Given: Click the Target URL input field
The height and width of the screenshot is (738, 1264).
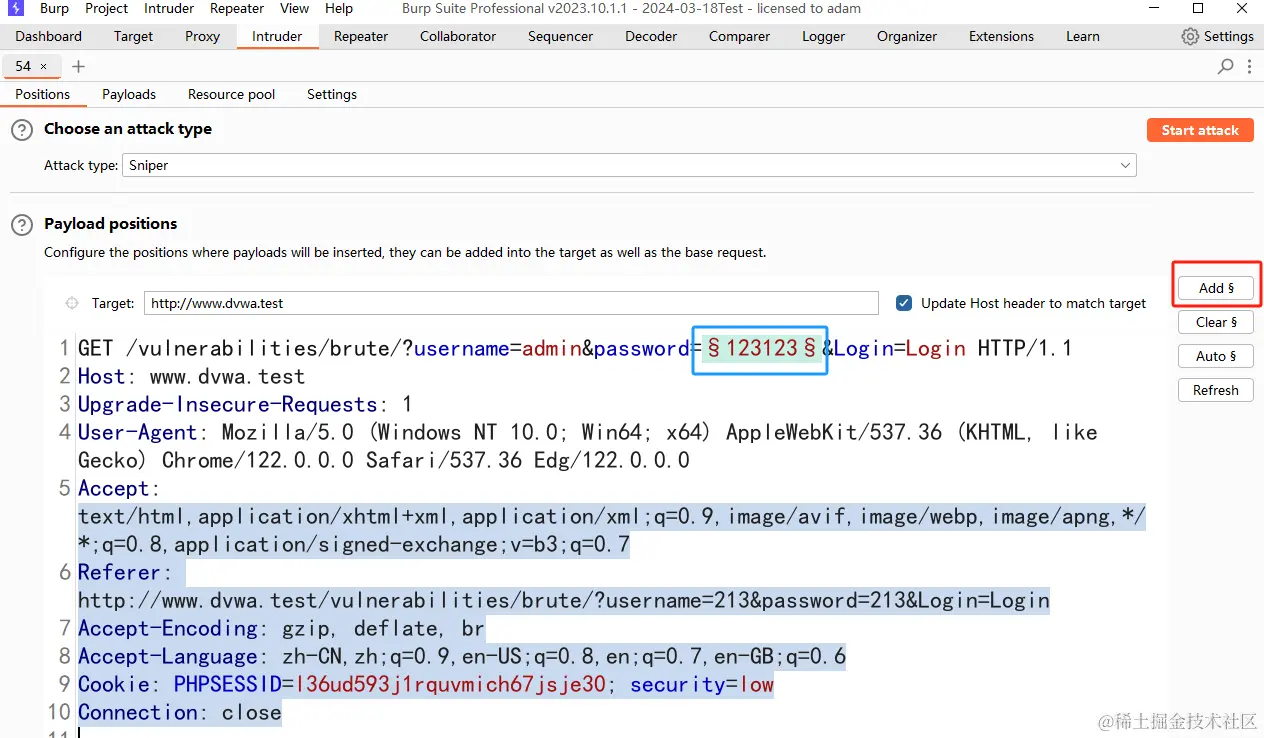Looking at the screenshot, I should click(511, 303).
